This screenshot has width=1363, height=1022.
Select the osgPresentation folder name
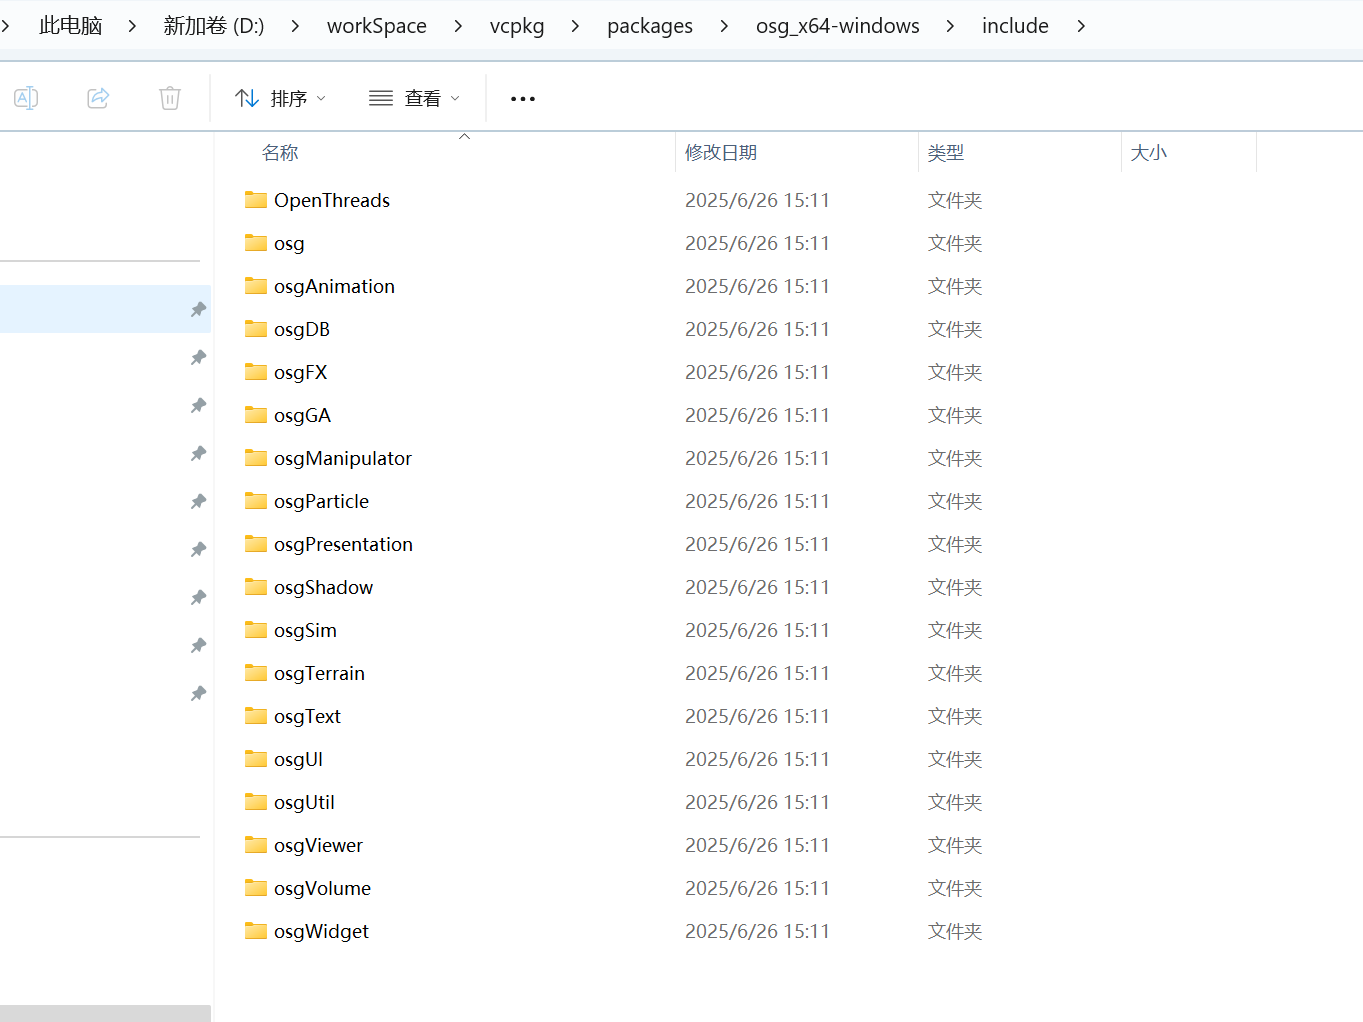coord(343,544)
